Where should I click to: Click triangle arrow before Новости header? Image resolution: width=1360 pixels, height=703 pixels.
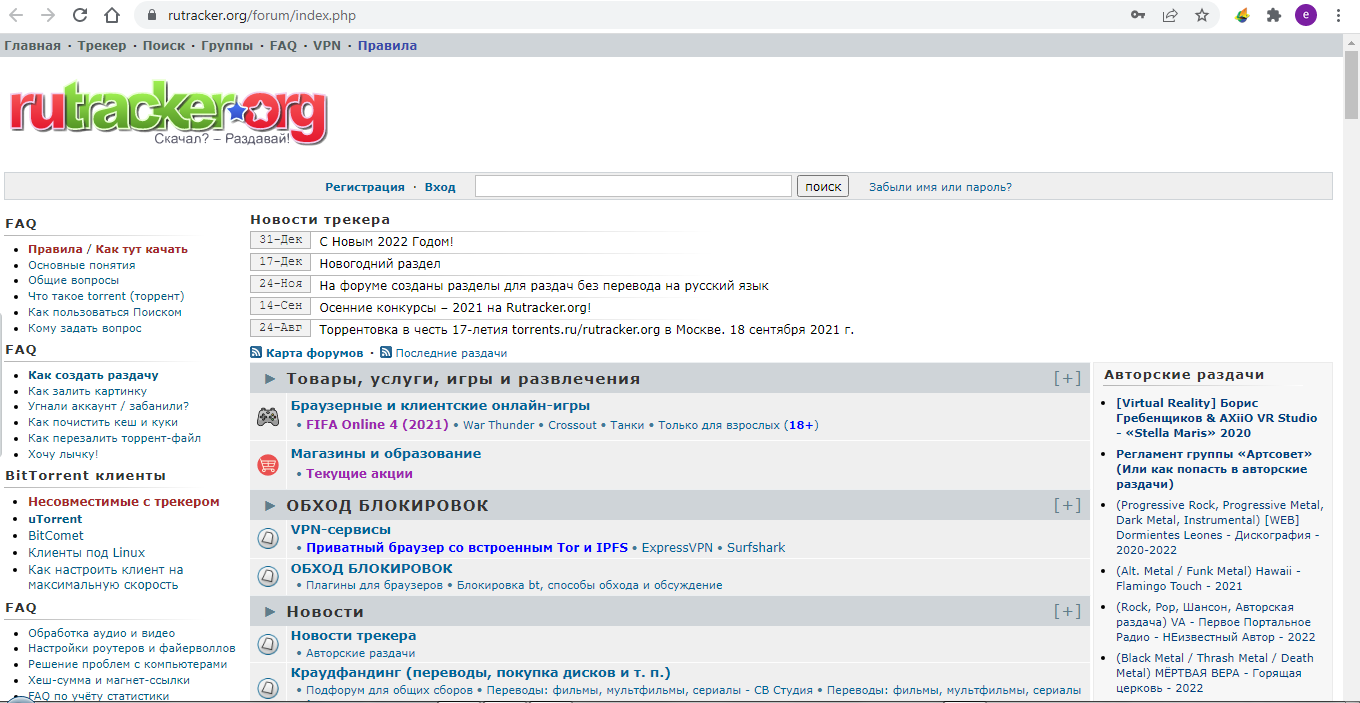pos(270,611)
